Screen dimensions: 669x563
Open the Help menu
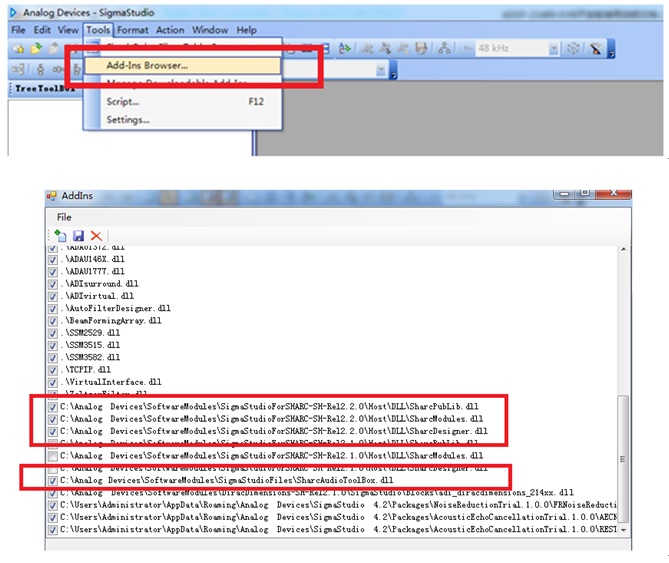pos(247,30)
